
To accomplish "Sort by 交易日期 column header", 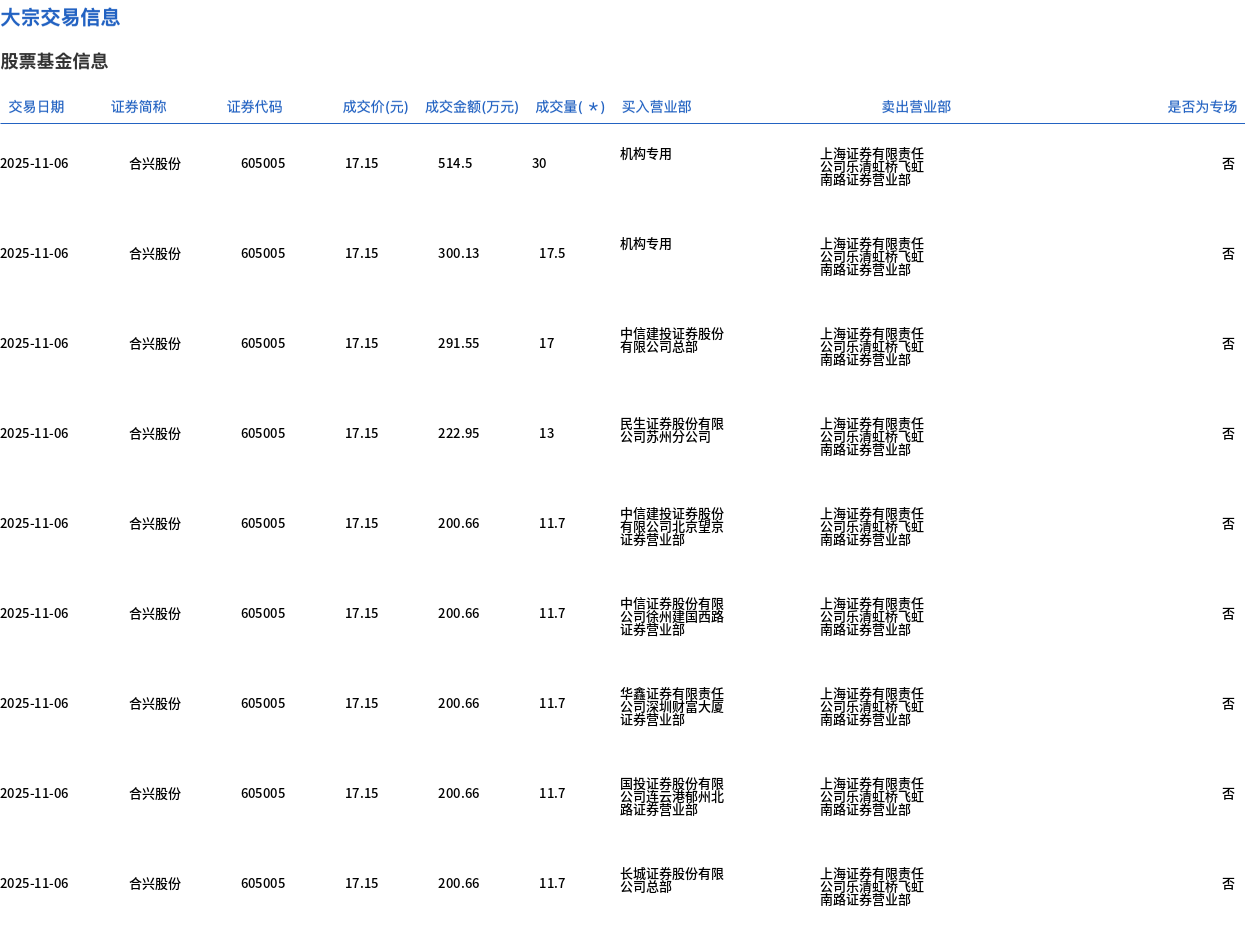I will 36,107.
